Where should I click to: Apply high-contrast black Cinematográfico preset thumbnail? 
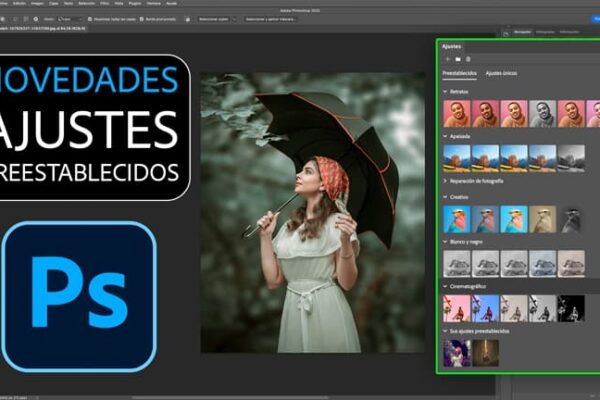point(571,308)
